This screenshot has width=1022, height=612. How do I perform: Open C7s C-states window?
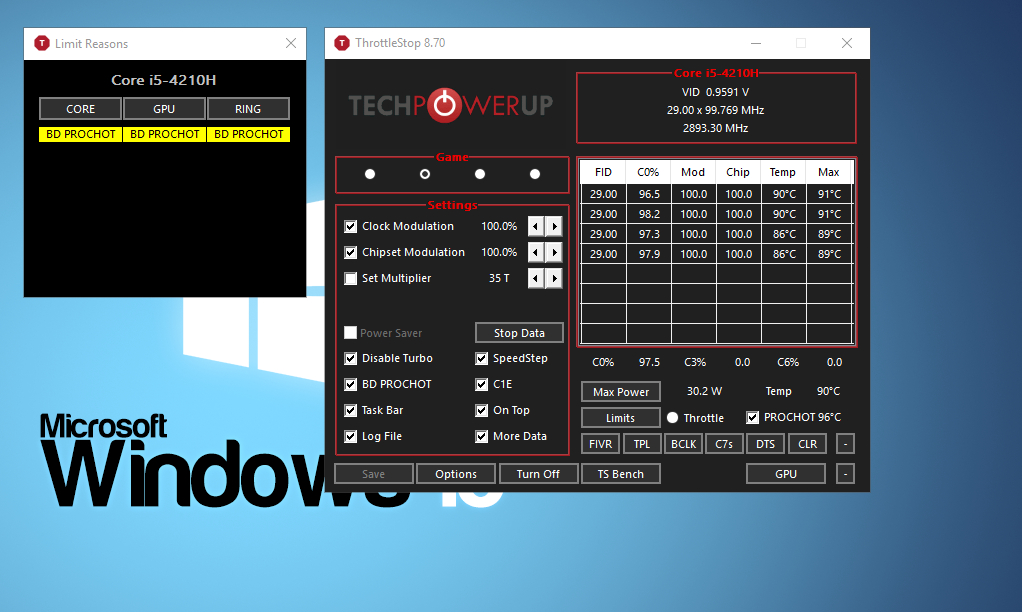tap(724, 444)
